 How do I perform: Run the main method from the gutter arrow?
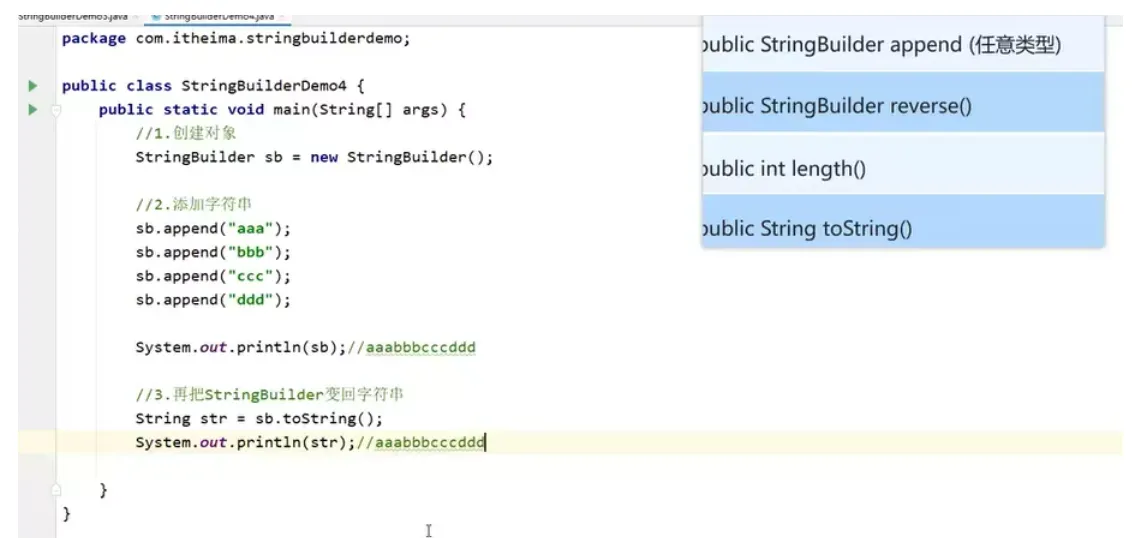click(x=32, y=110)
